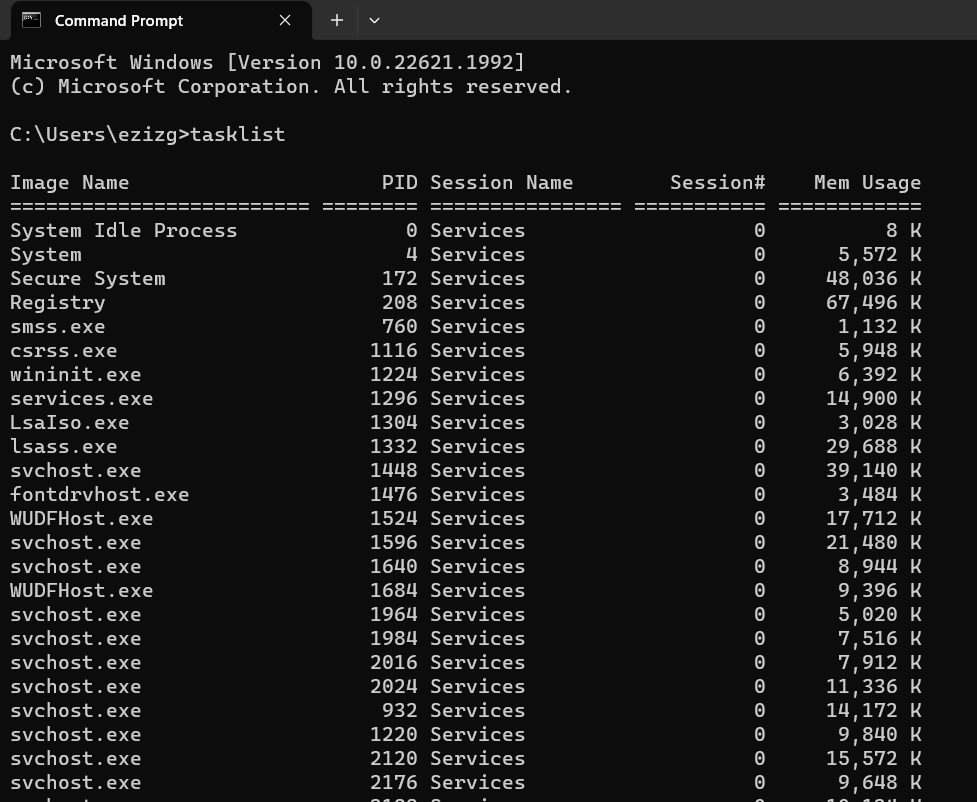
Task: Click the Registry process entry
Action: pos(58,302)
